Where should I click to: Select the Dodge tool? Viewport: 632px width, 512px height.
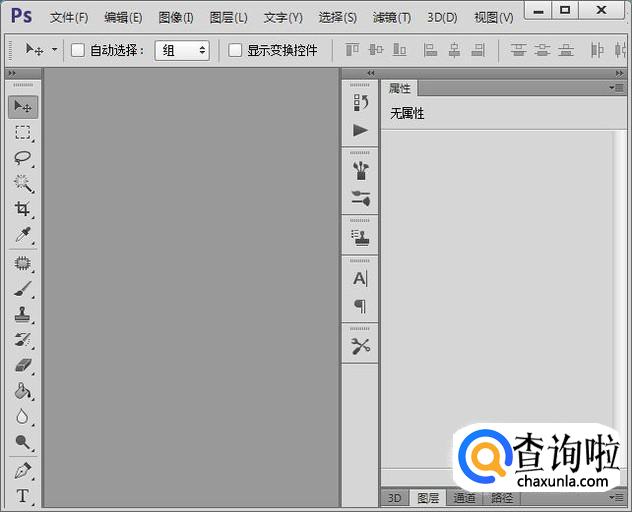click(x=23, y=442)
